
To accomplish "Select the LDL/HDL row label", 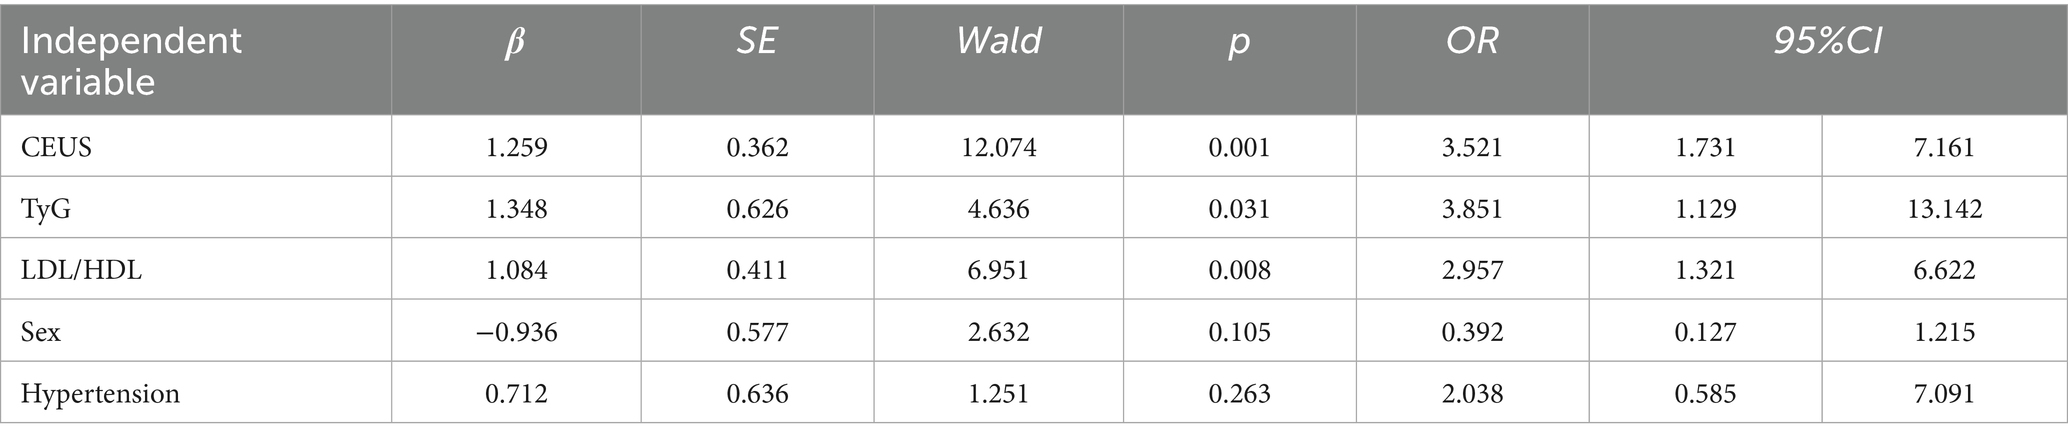I will 81,270.
